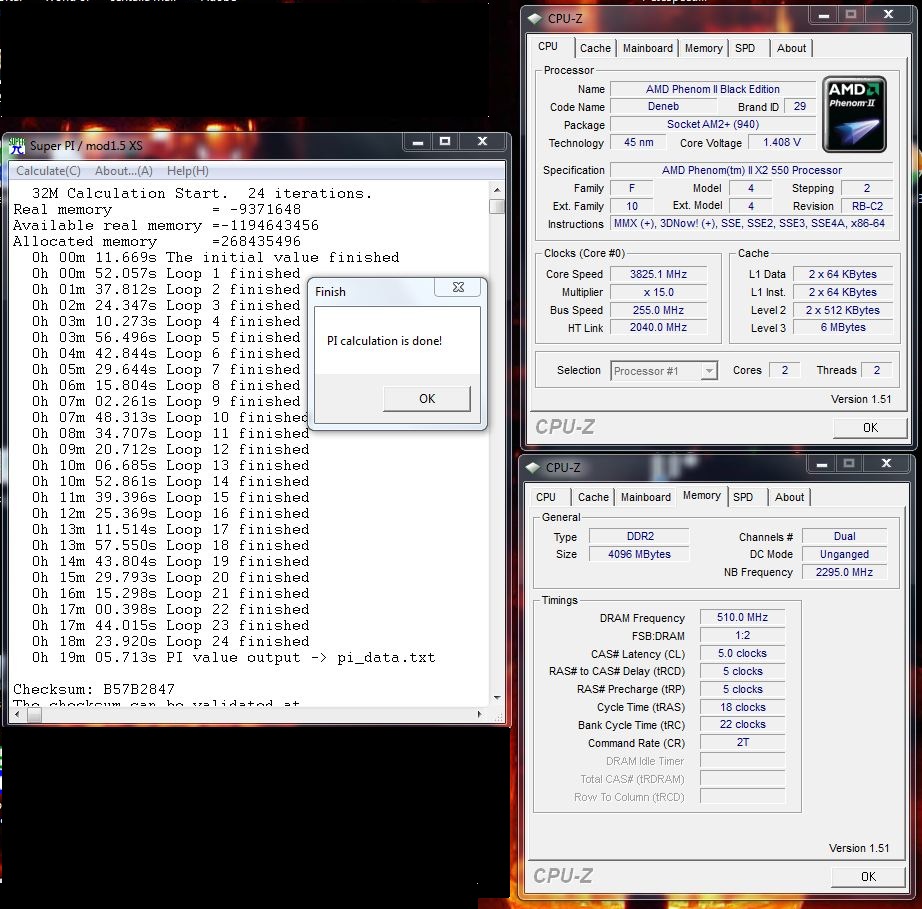Viewport: 922px width, 909px height.
Task: Click the FSB:DRAM 1:2 ratio value
Action: pyautogui.click(x=742, y=636)
